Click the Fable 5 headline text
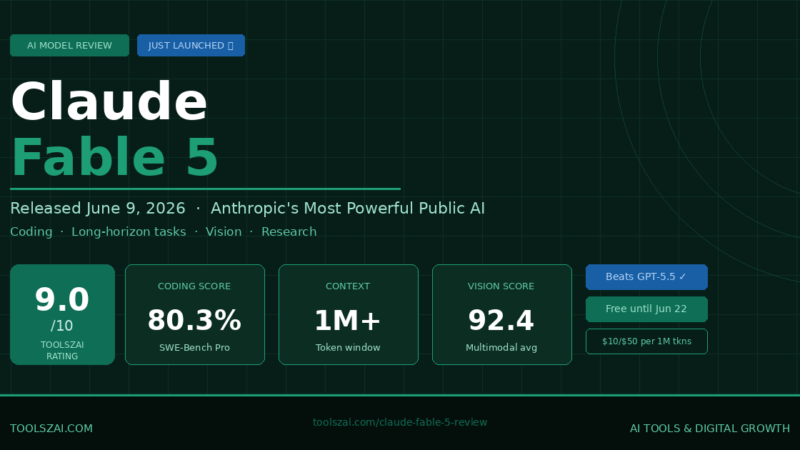This screenshot has width=800, height=450. tap(115, 157)
